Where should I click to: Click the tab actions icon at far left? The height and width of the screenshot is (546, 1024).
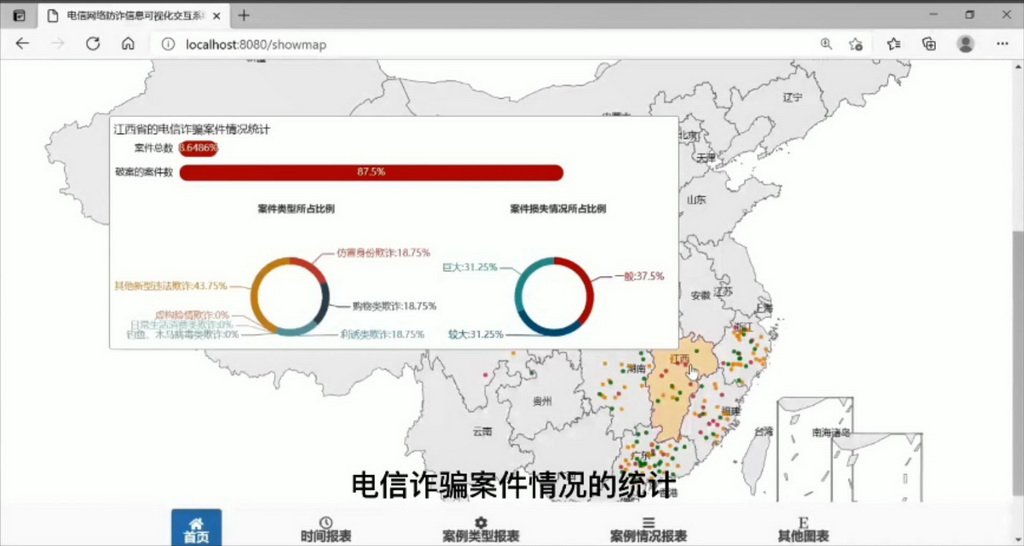[x=19, y=16]
